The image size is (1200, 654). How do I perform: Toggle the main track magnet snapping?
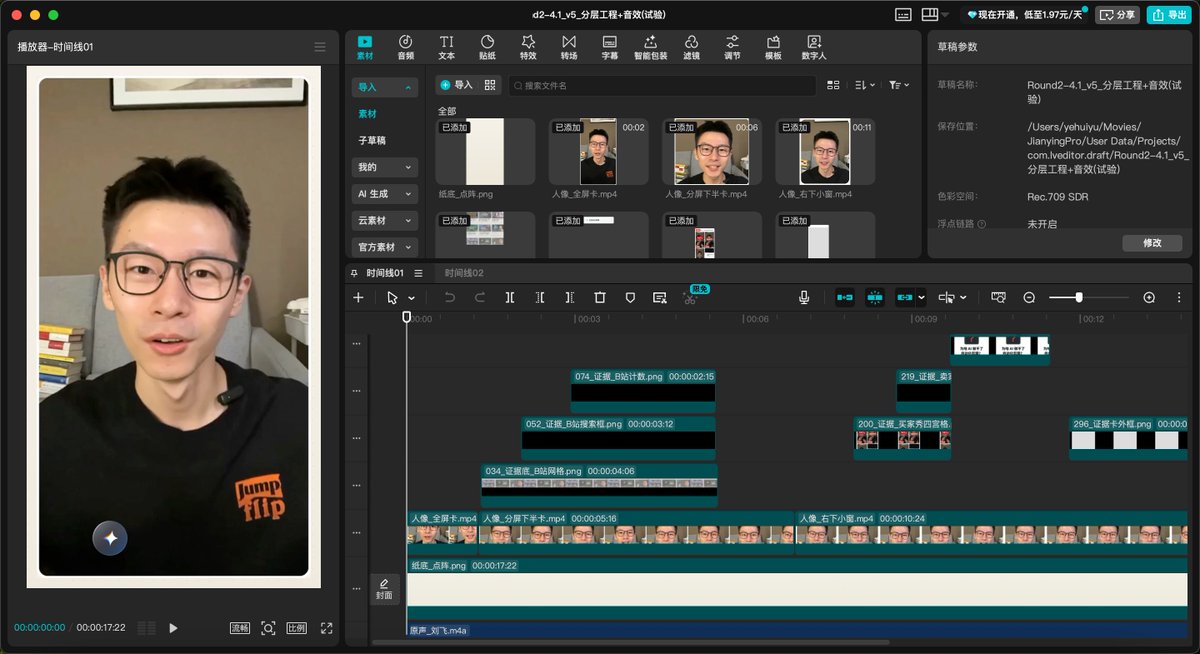tap(845, 297)
